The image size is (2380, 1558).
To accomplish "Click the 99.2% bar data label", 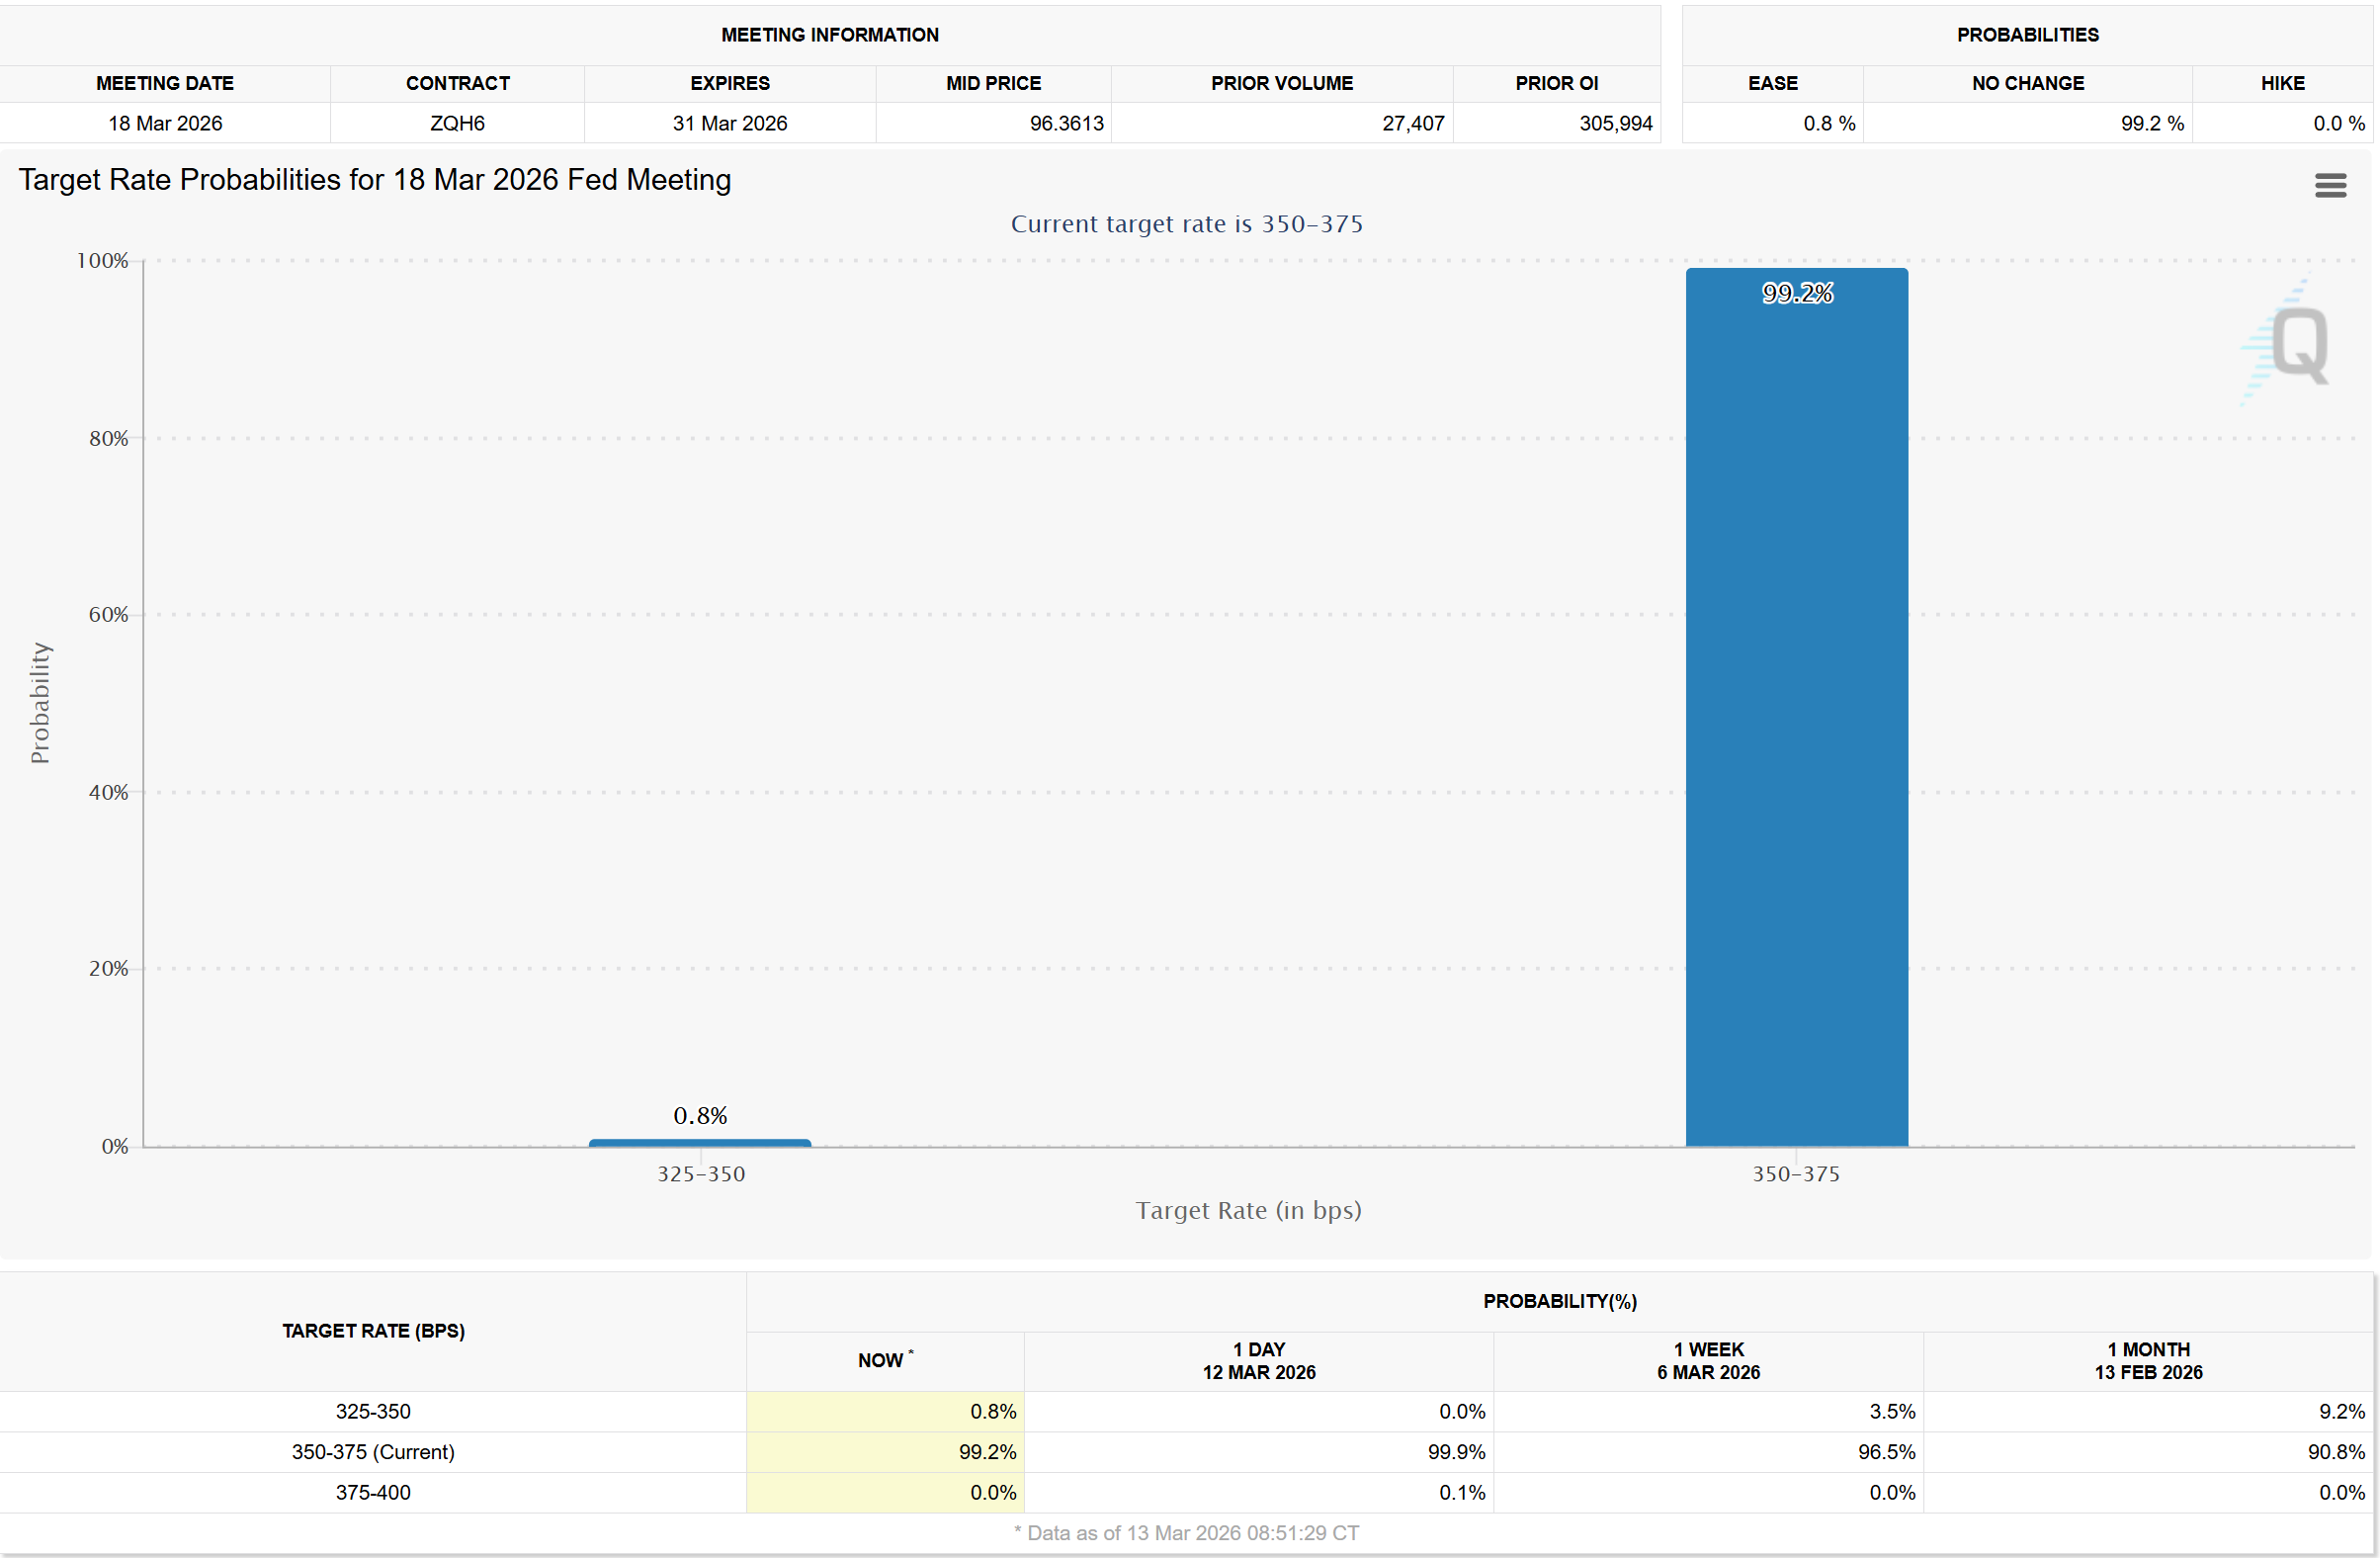I will (1797, 293).
